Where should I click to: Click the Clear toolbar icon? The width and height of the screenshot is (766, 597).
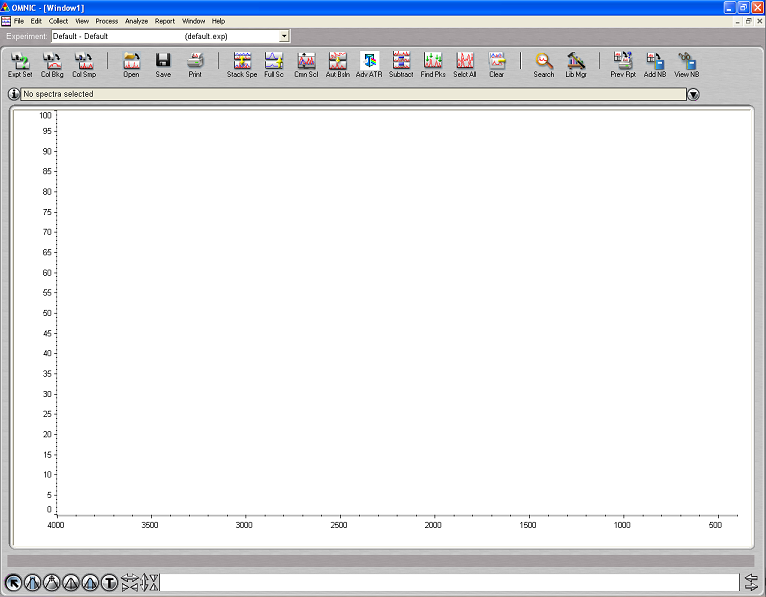coord(496,64)
